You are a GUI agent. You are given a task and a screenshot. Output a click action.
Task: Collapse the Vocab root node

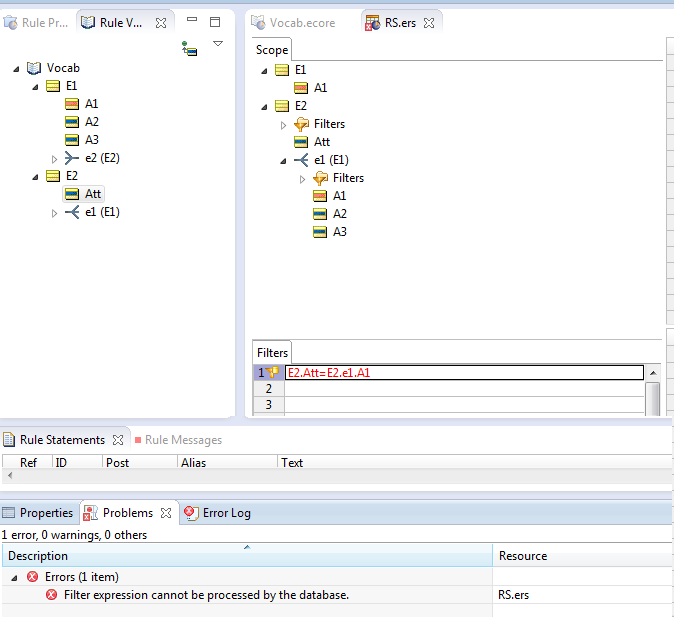click(x=16, y=69)
